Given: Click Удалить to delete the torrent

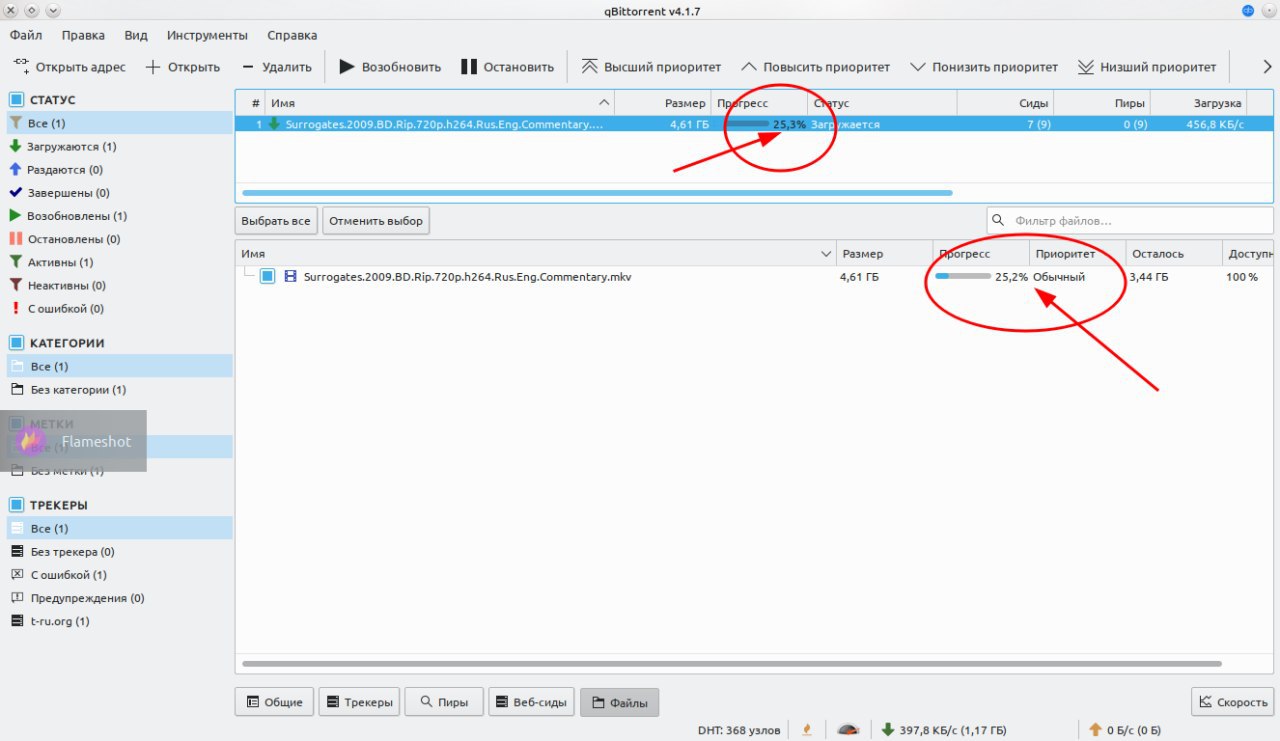Looking at the screenshot, I should pos(277,67).
